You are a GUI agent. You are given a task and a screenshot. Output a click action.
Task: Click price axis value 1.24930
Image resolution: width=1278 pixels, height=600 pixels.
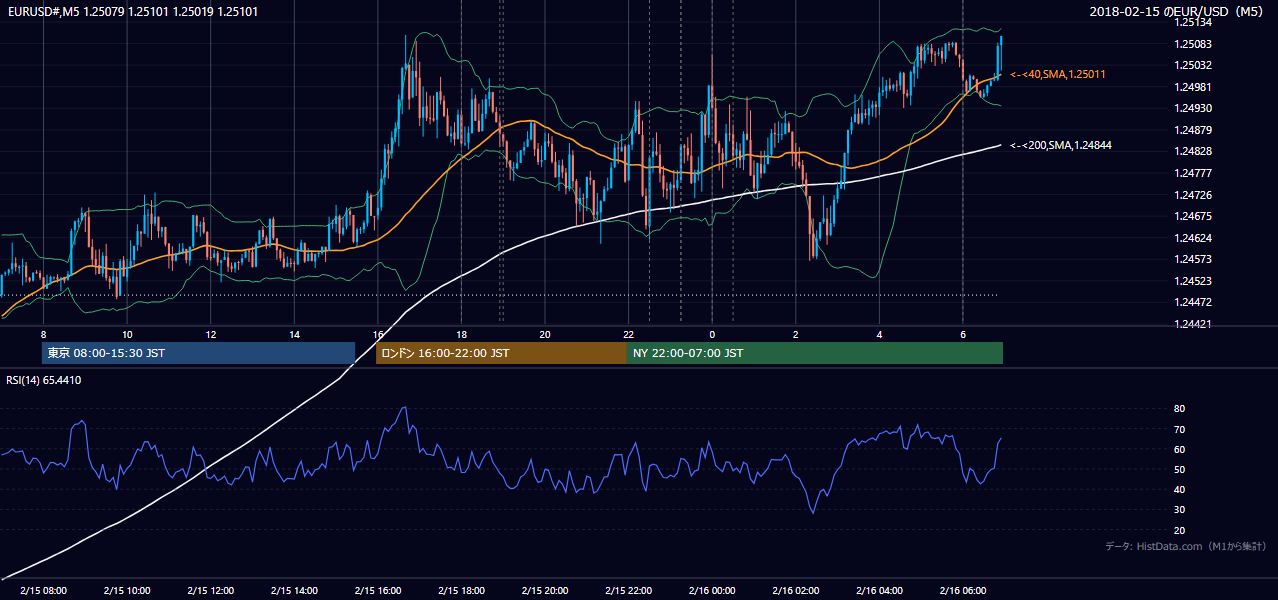click(1195, 108)
